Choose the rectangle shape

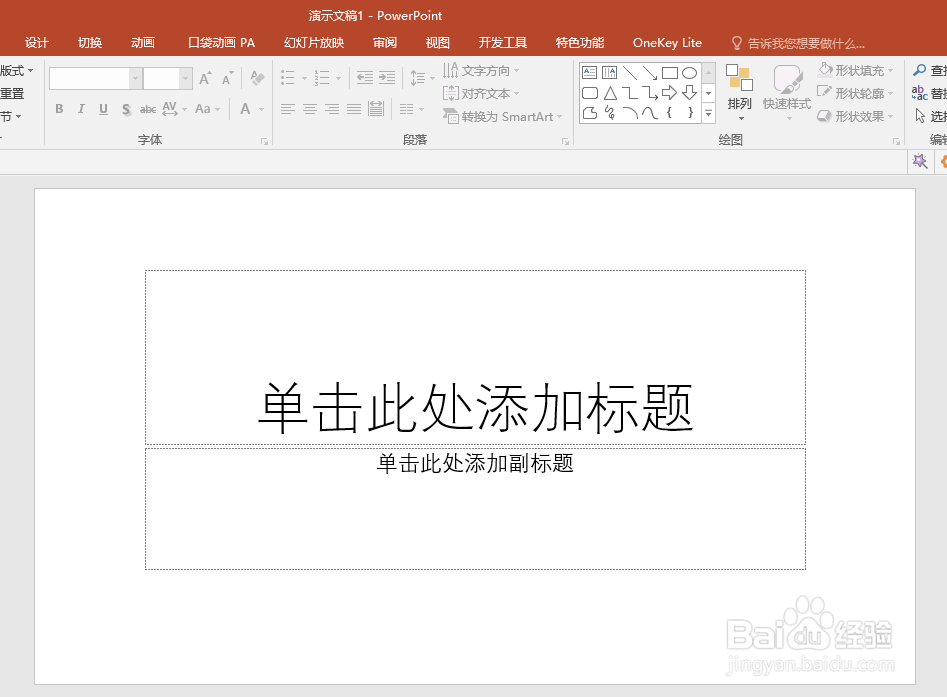670,73
